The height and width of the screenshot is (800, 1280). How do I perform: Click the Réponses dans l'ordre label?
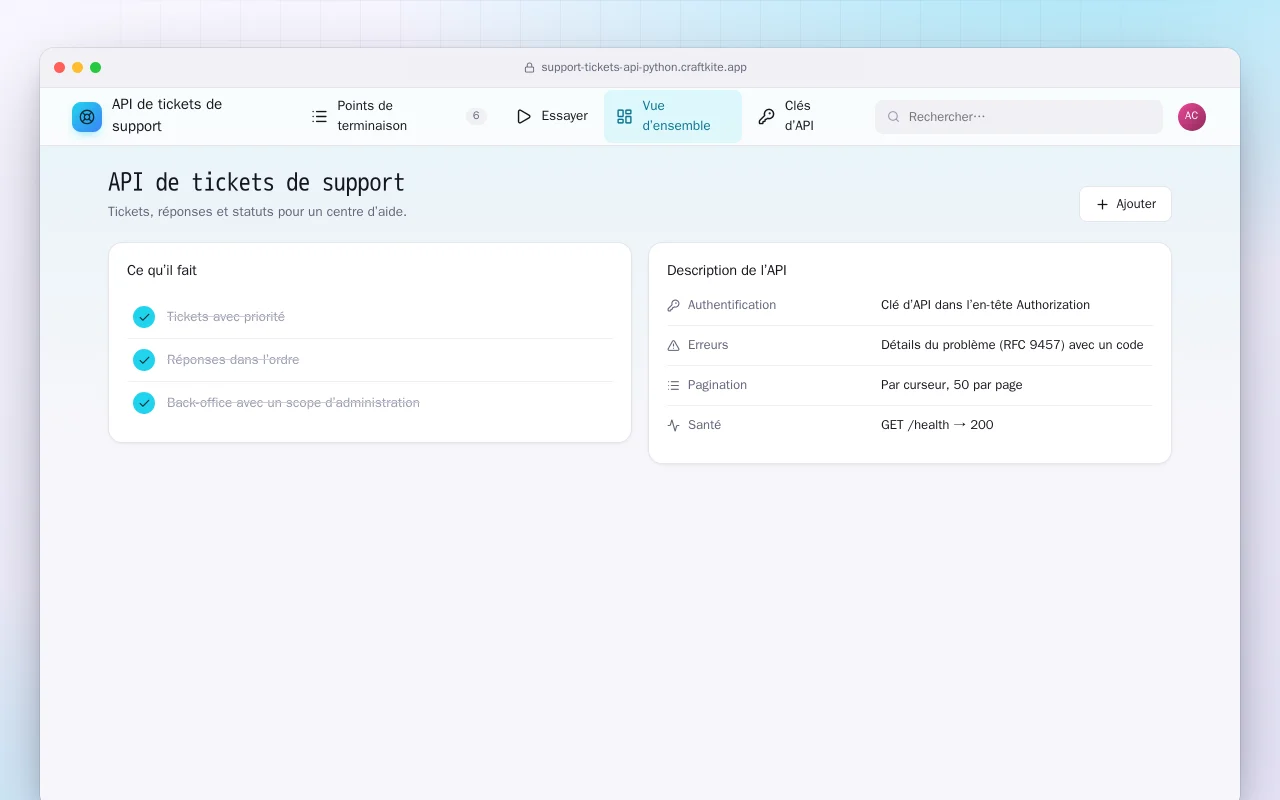pos(233,360)
